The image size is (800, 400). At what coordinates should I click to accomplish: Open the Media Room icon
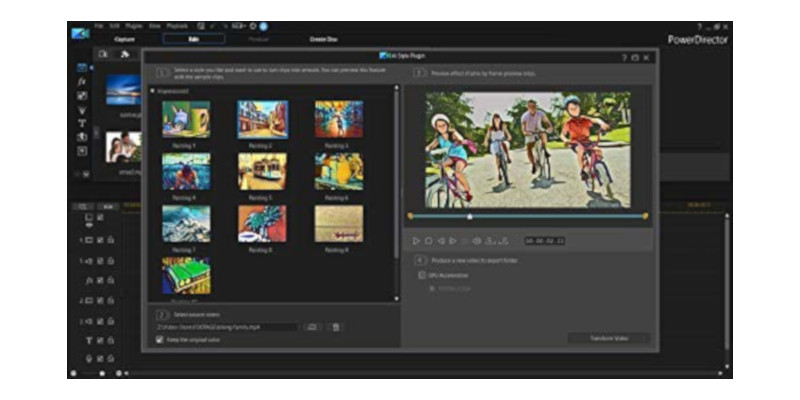click(x=82, y=67)
